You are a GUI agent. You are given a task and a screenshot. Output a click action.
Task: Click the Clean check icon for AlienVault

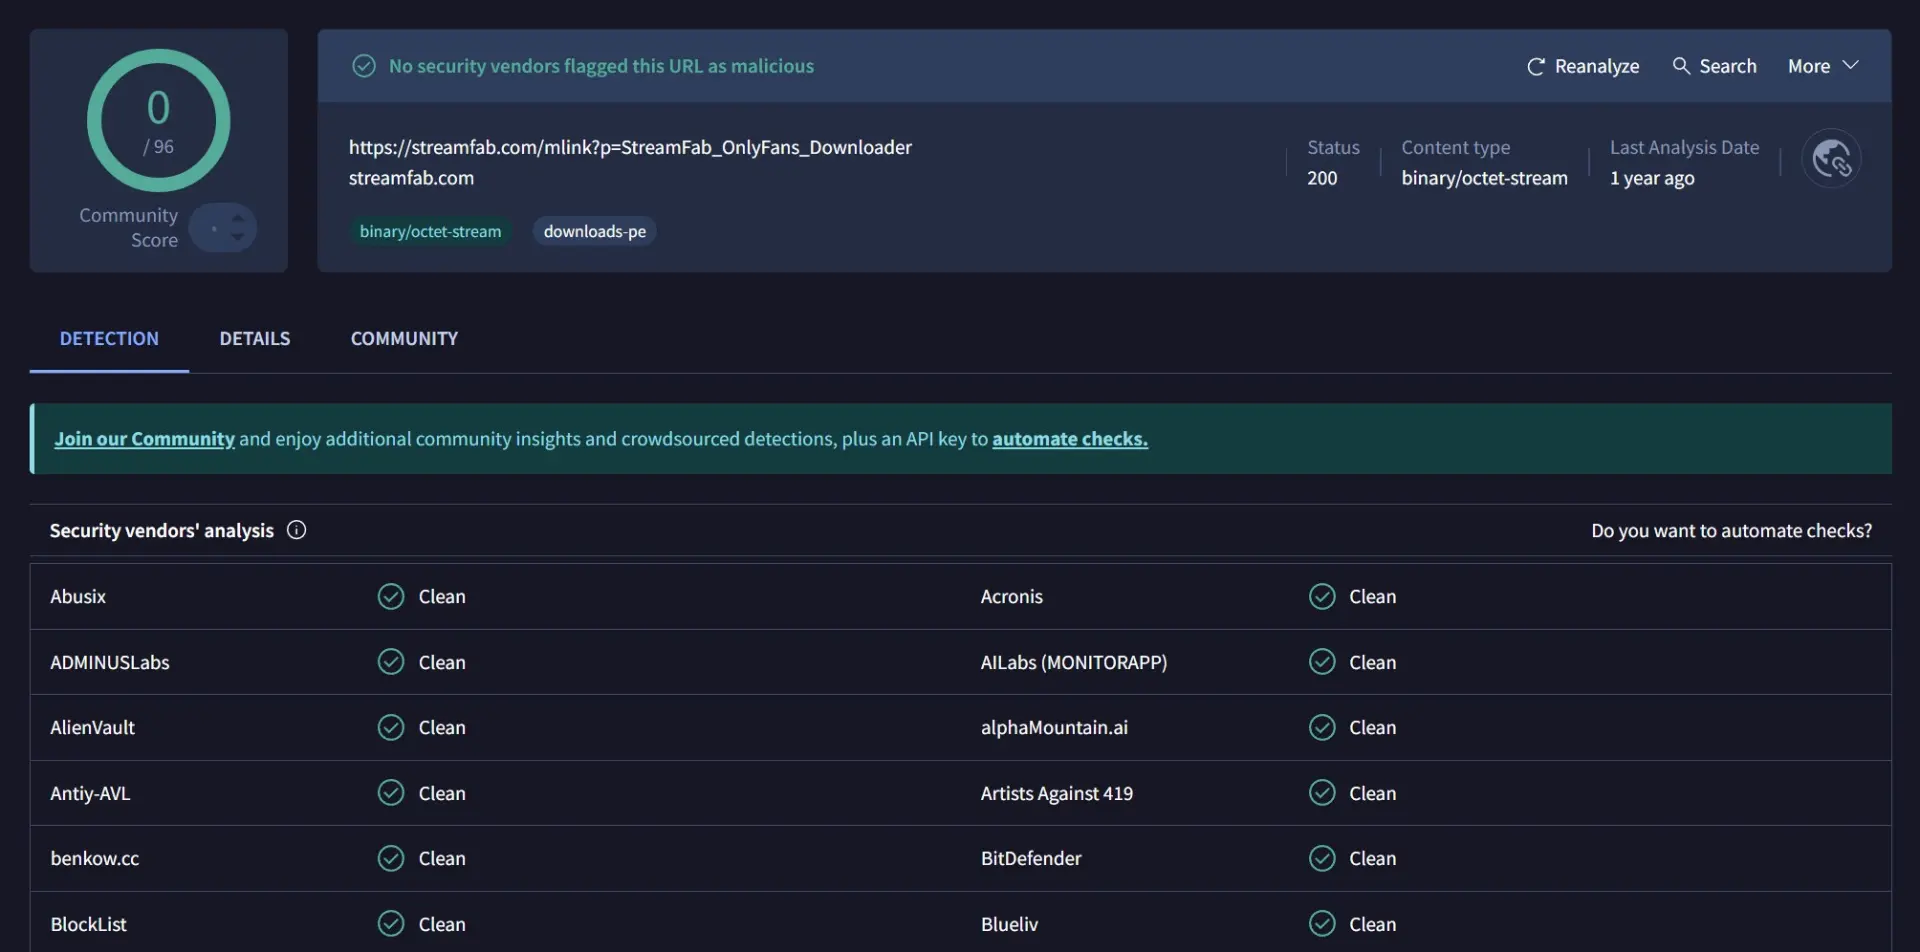click(x=391, y=727)
